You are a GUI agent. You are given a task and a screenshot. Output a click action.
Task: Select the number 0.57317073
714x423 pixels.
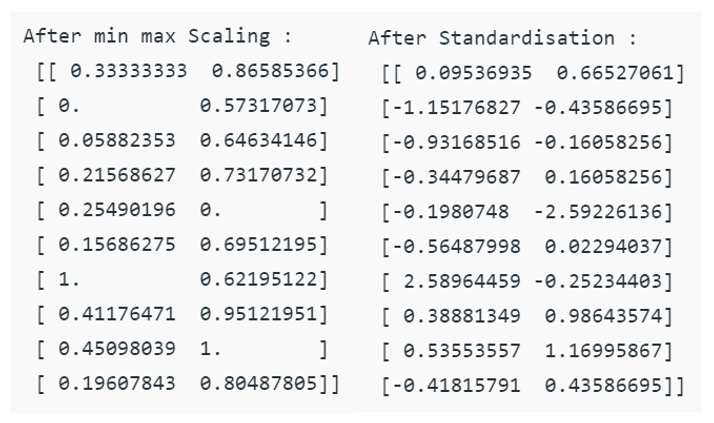pyautogui.click(x=260, y=107)
